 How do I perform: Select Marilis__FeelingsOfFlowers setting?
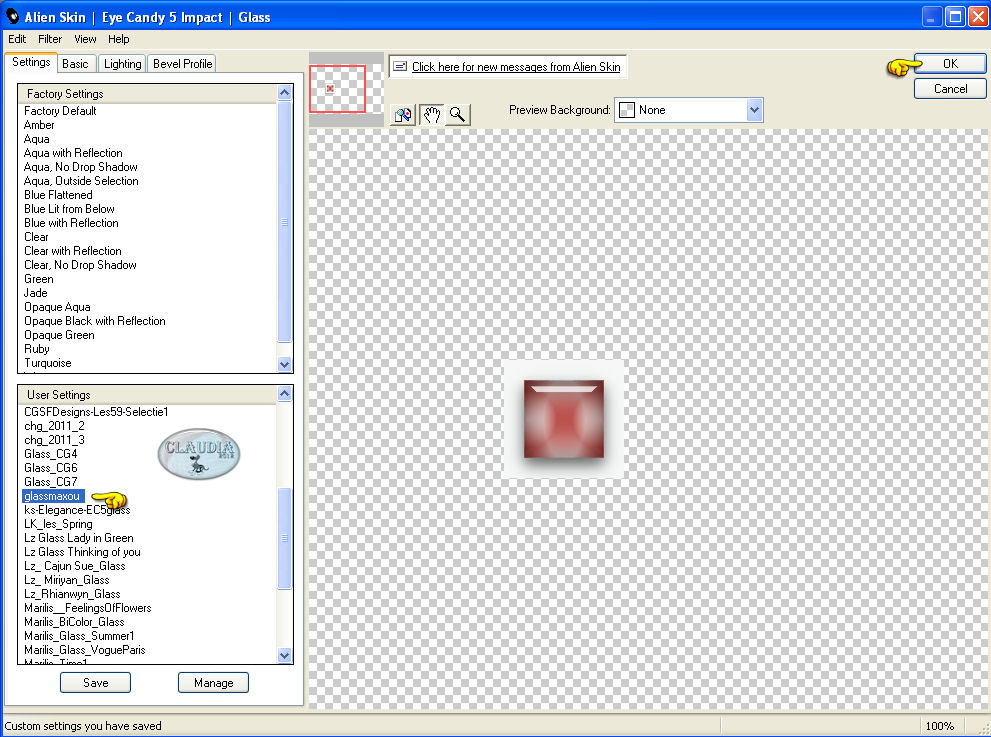pyautogui.click(x=88, y=608)
